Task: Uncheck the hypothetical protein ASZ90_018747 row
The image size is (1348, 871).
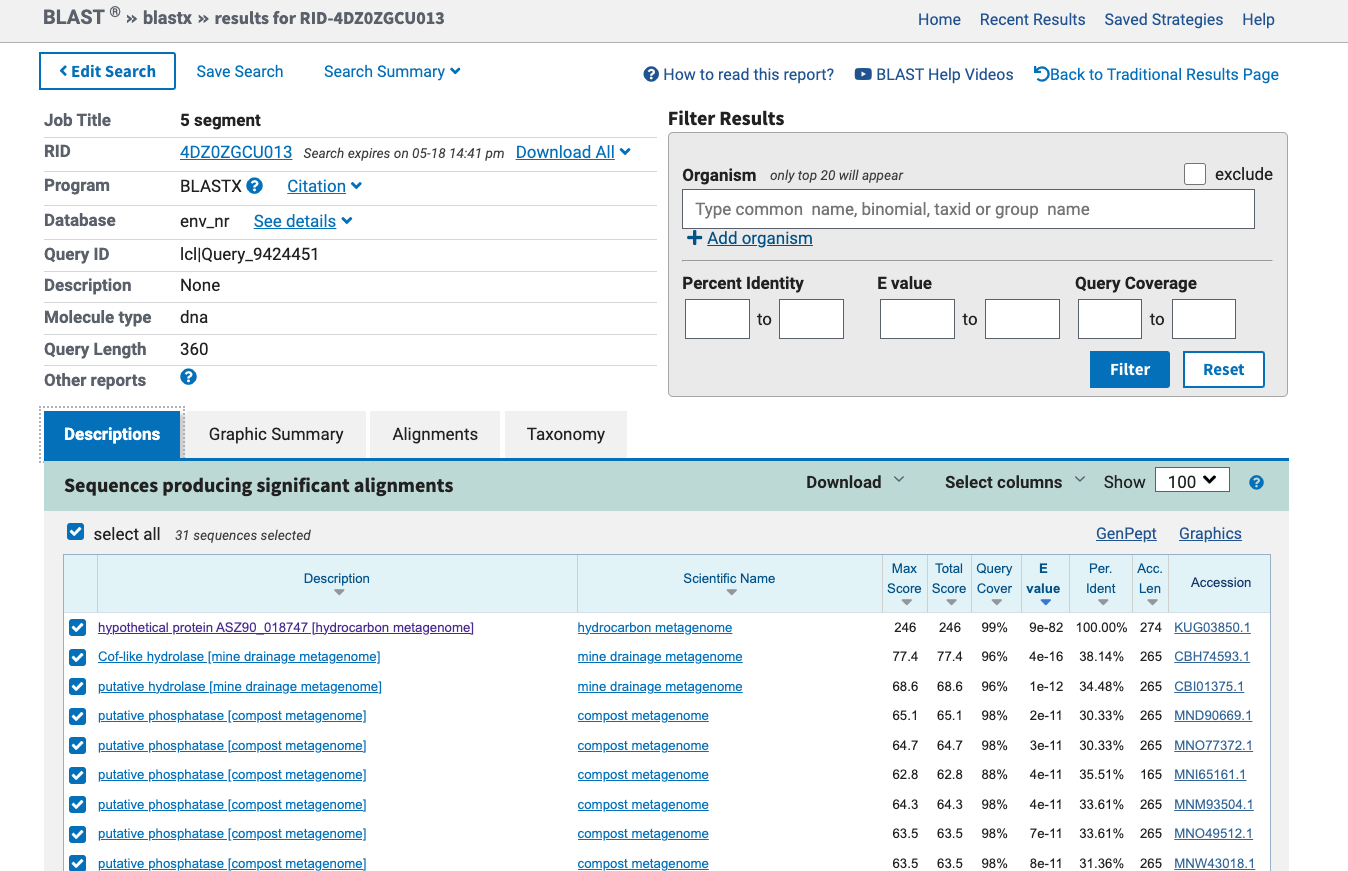Action: click(77, 628)
